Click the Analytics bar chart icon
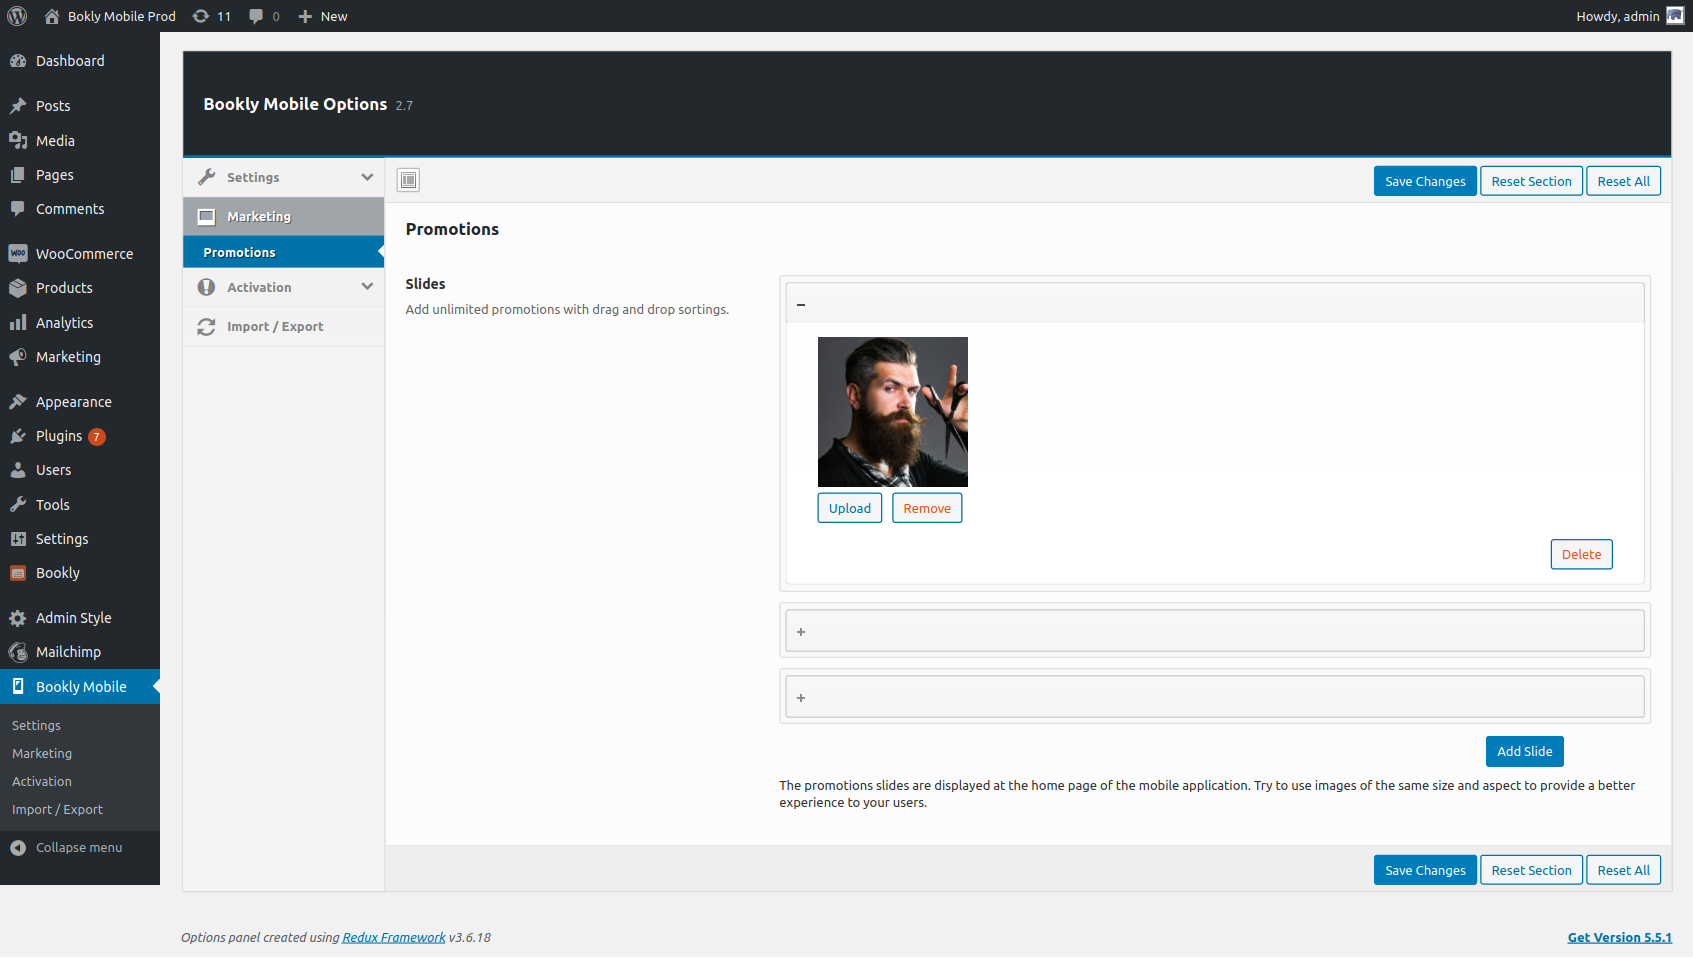Screen dimensions: 1693x958 pyautogui.click(x=18, y=323)
